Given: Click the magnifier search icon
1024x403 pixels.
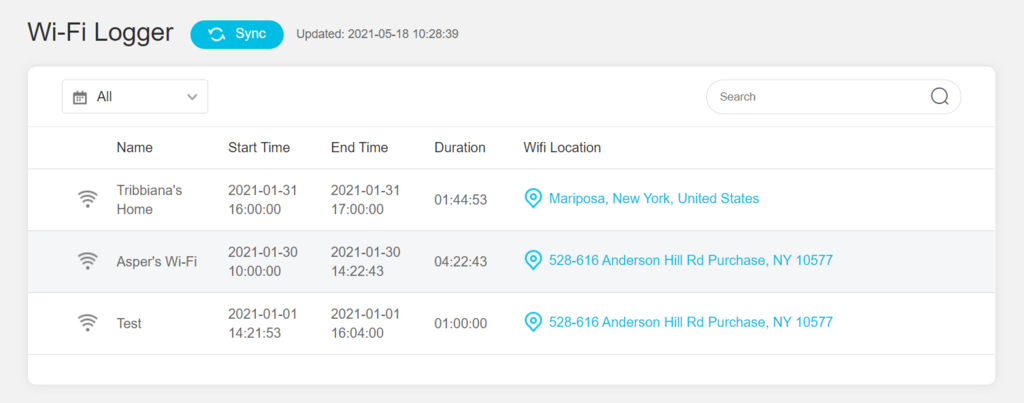Looking at the screenshot, I should 939,97.
